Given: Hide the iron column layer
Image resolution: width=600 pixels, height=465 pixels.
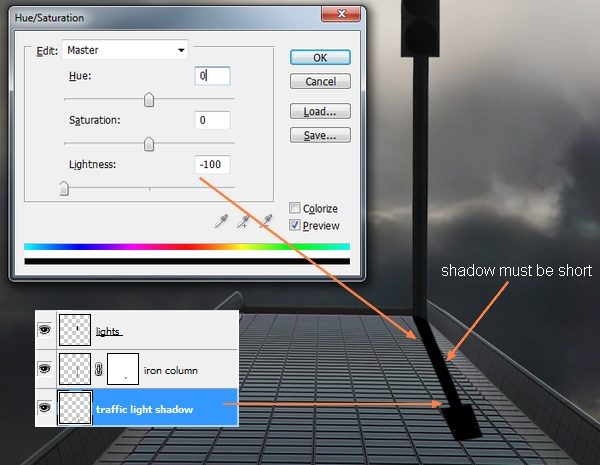Looking at the screenshot, I should [x=45, y=369].
